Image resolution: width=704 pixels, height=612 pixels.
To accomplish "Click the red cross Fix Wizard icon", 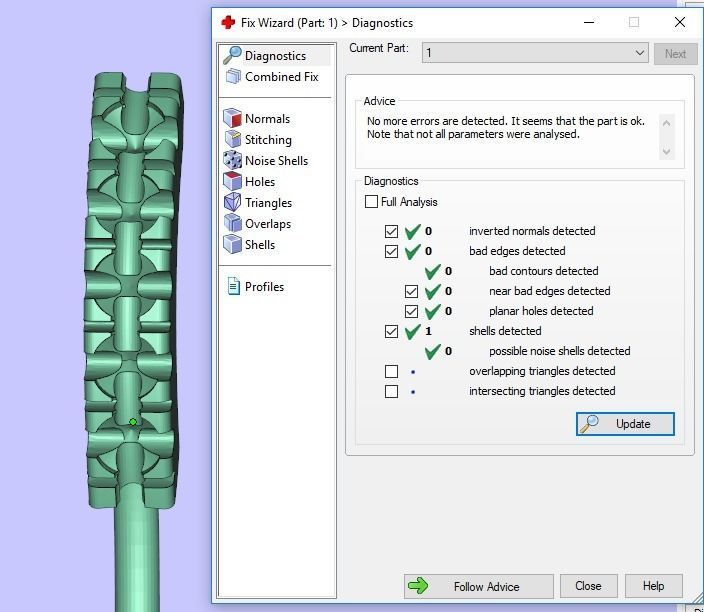I will [x=229, y=22].
